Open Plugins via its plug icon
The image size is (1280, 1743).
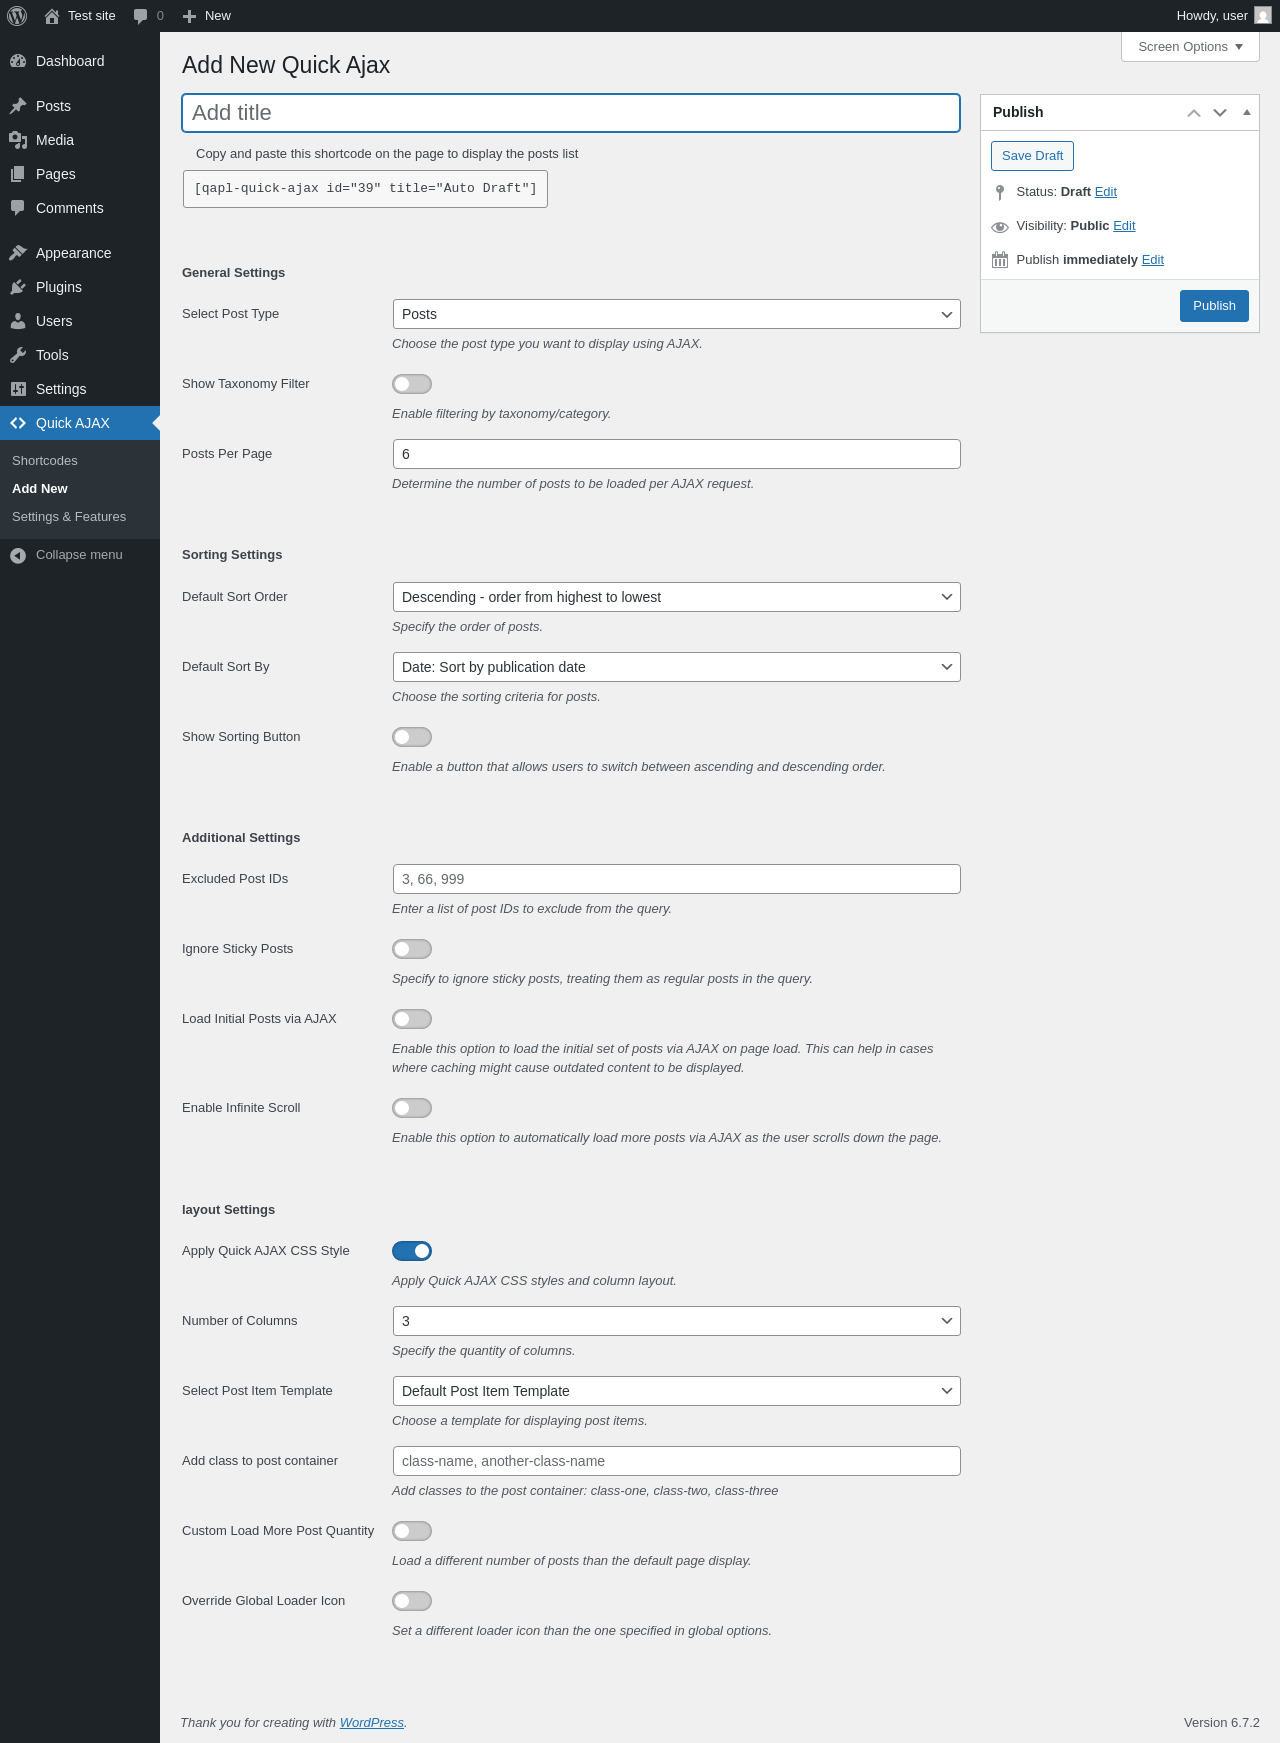(18, 287)
